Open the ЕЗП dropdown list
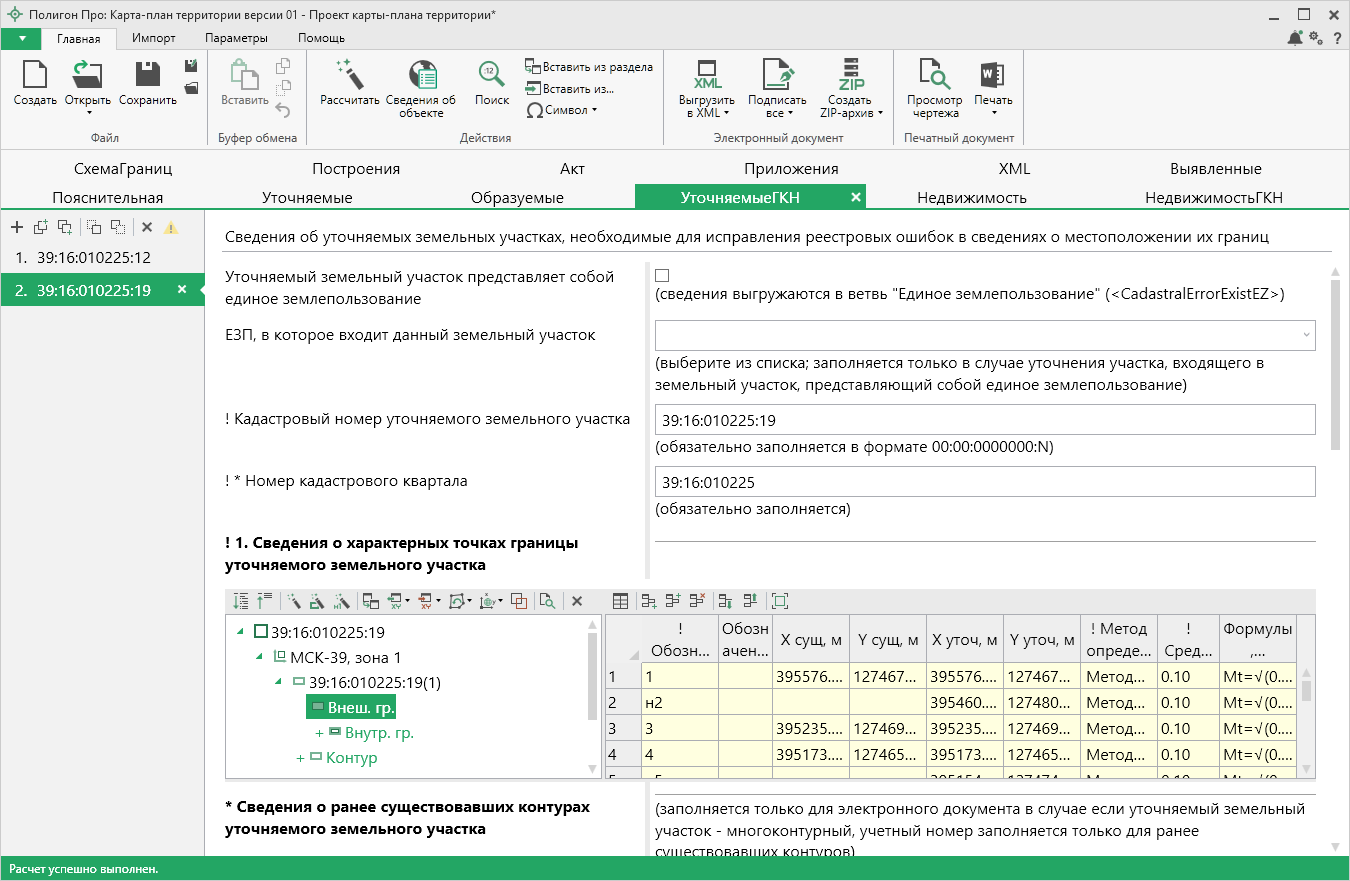 [x=1305, y=336]
